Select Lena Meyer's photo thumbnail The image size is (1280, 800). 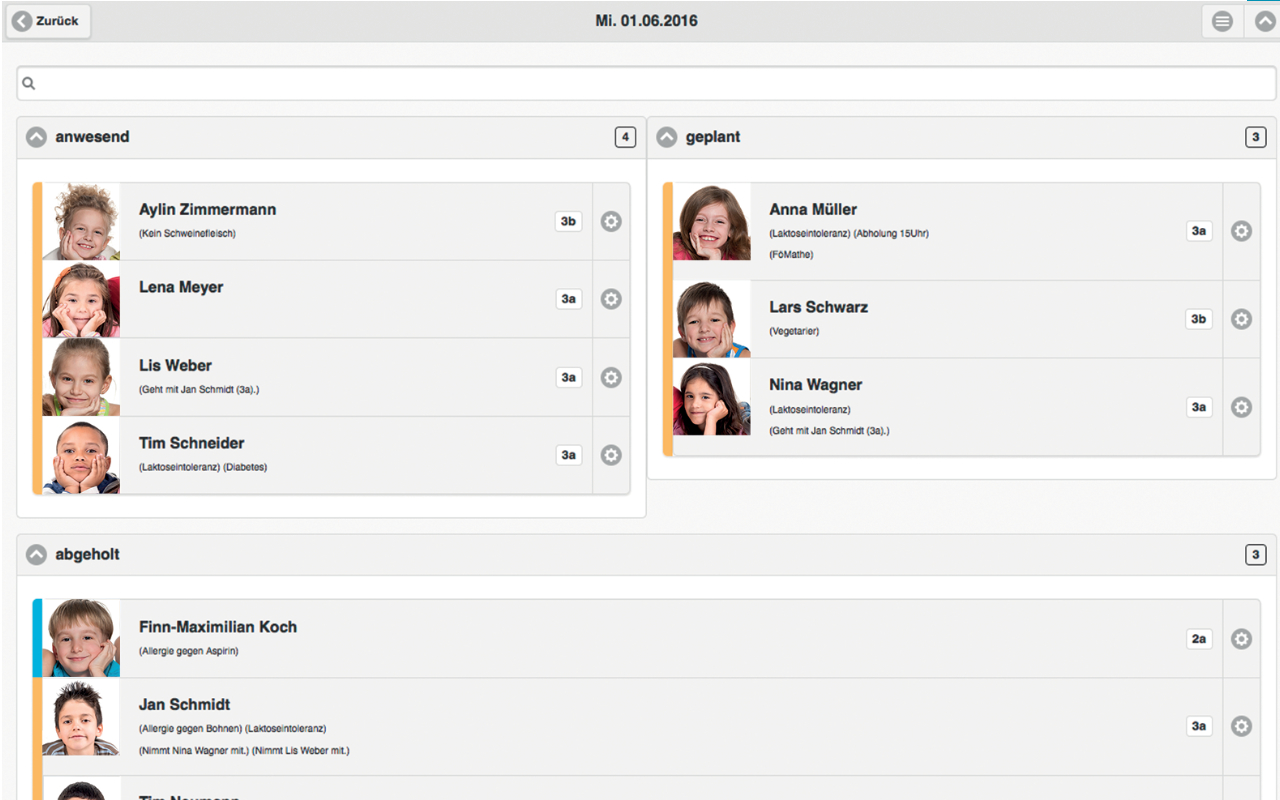coord(81,300)
